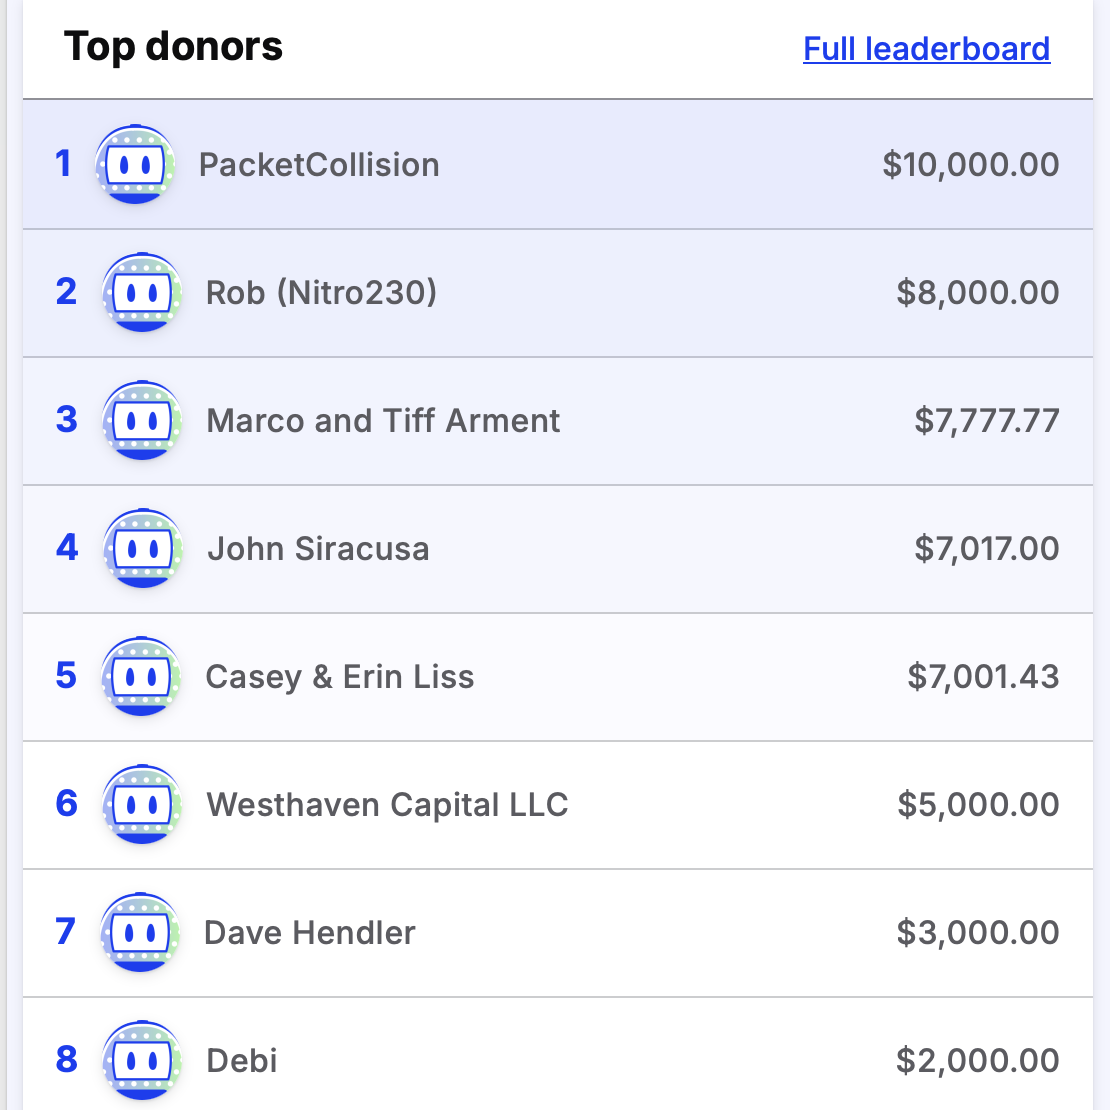Click Marco and Tiff Arment's avatar icon

click(x=142, y=420)
